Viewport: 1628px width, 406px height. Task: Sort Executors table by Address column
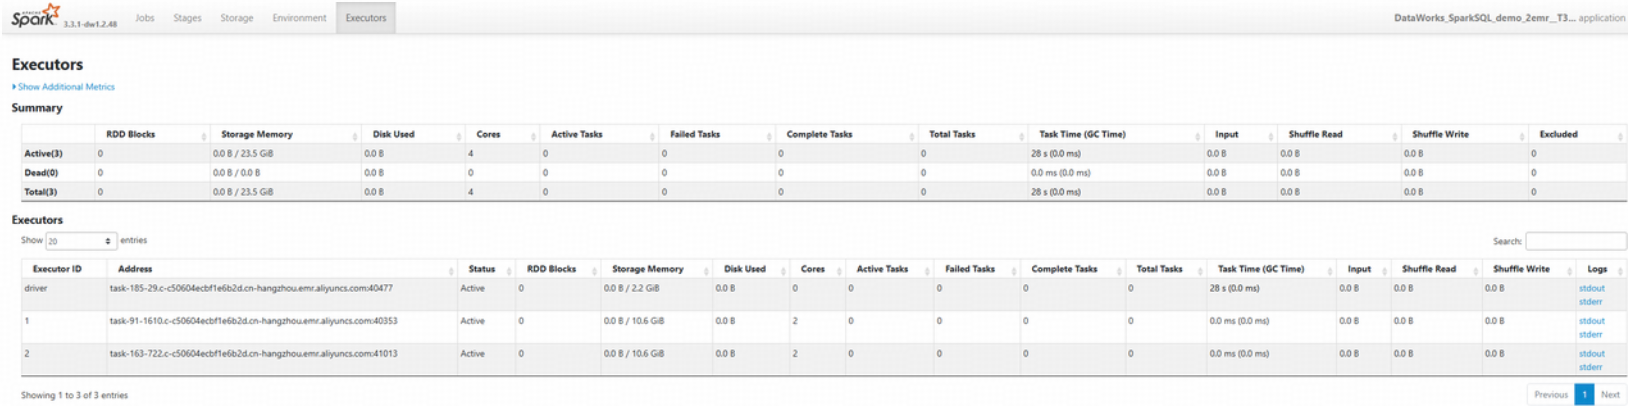pyautogui.click(x=135, y=269)
